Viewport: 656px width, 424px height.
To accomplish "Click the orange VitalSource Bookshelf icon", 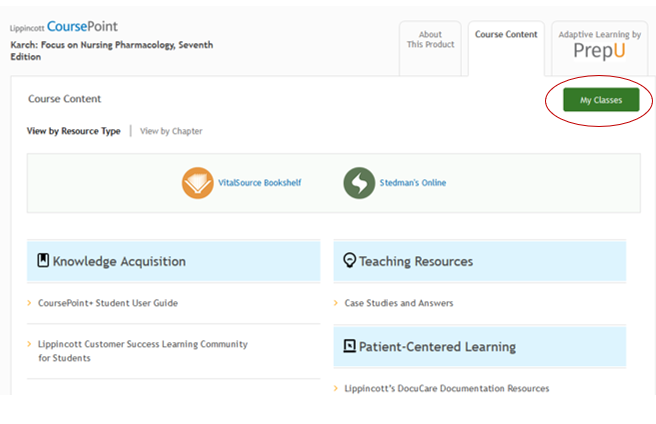I will (x=198, y=183).
